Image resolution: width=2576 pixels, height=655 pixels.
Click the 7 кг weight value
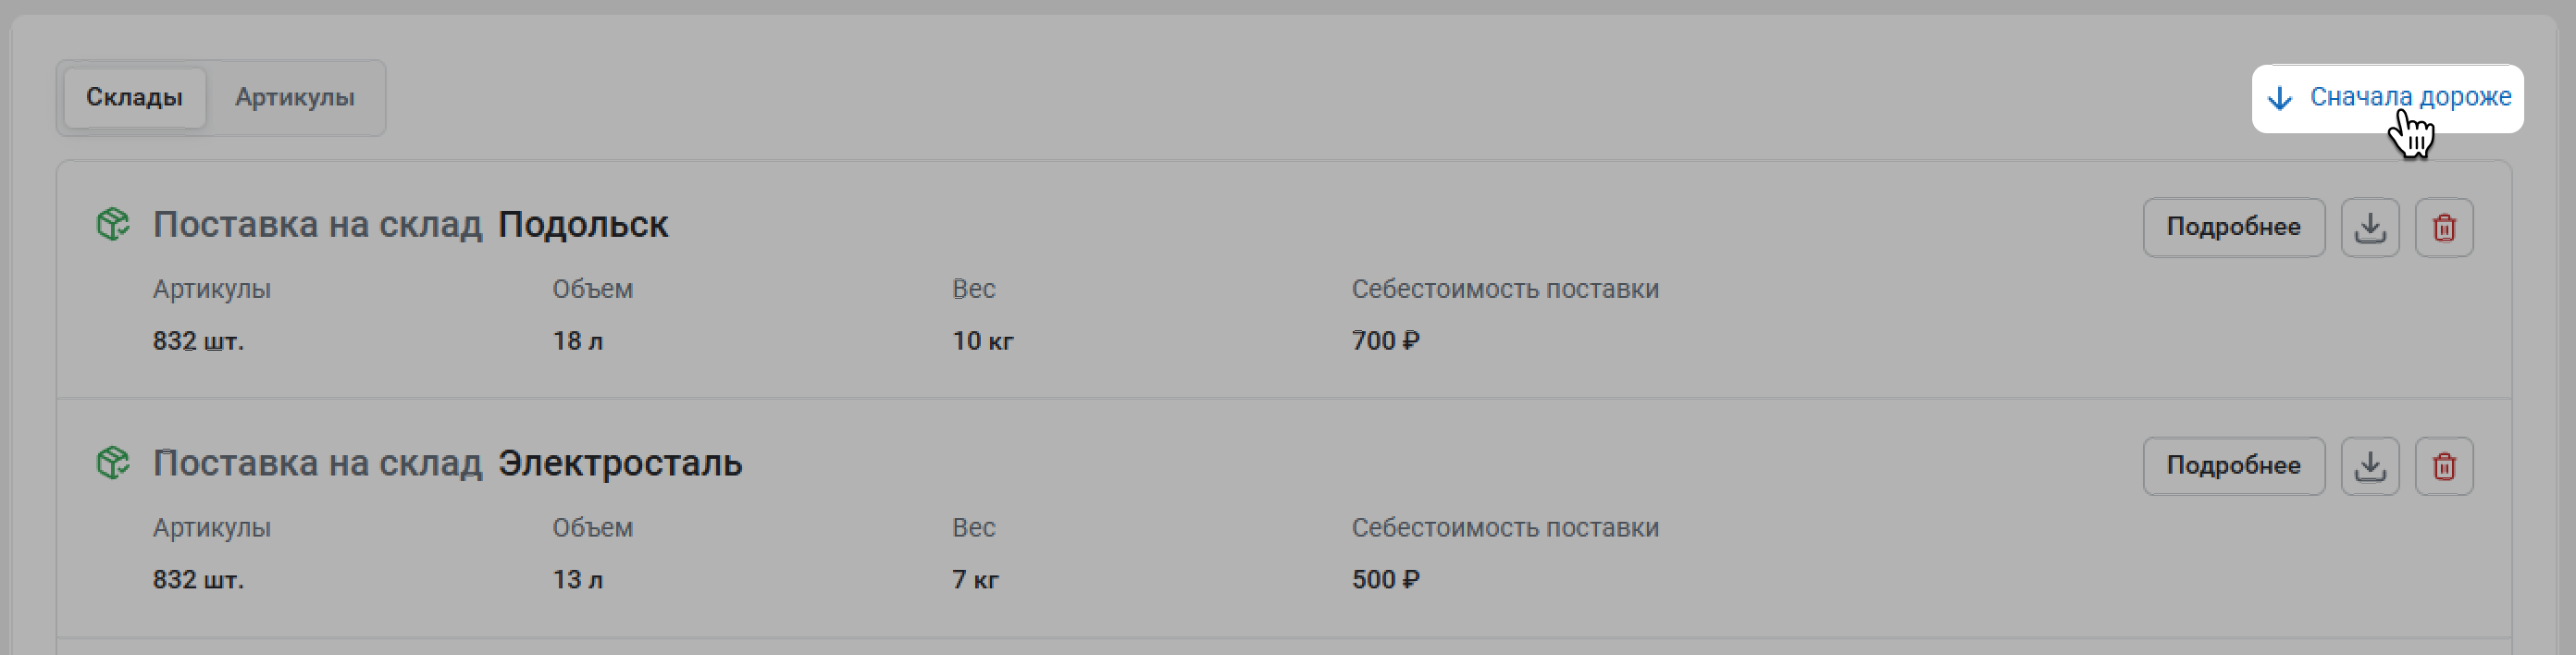975,580
